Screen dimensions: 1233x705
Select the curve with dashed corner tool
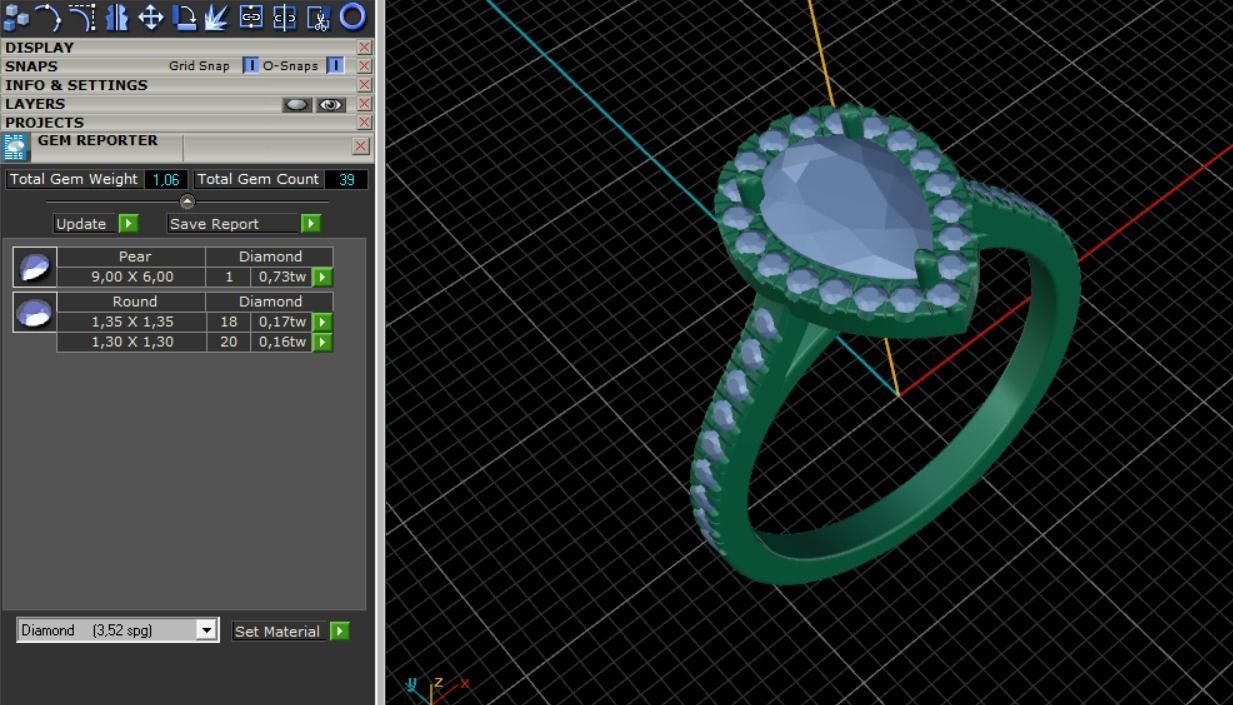pyautogui.click(x=82, y=17)
